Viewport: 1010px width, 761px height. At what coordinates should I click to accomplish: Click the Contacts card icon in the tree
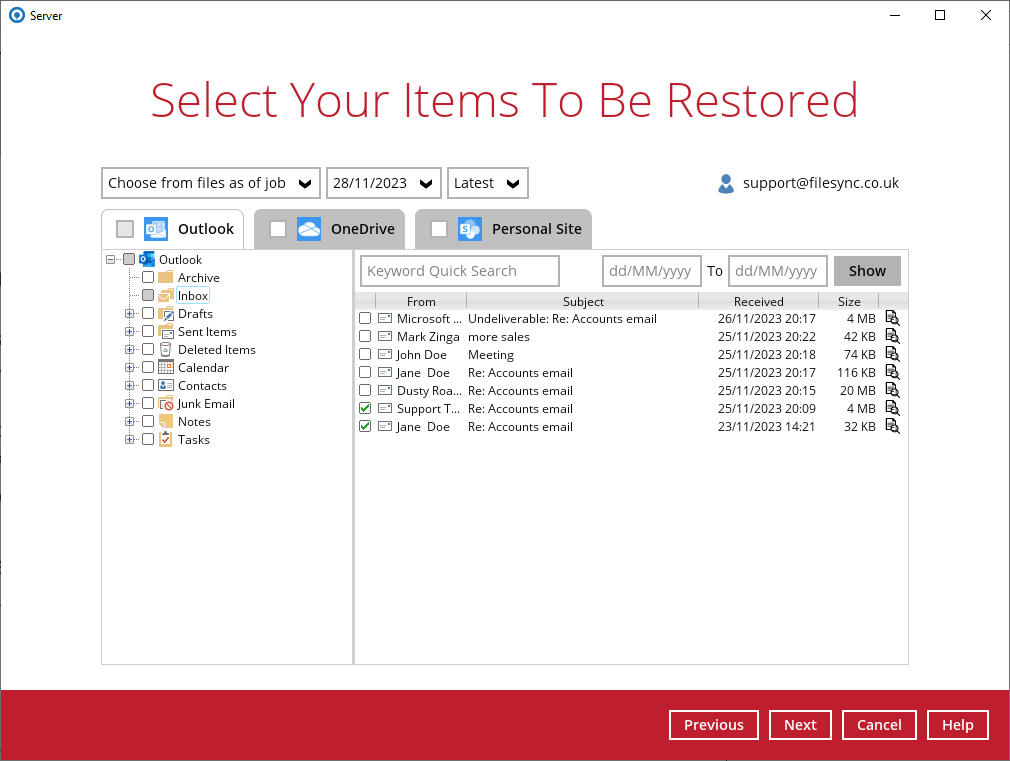[166, 385]
